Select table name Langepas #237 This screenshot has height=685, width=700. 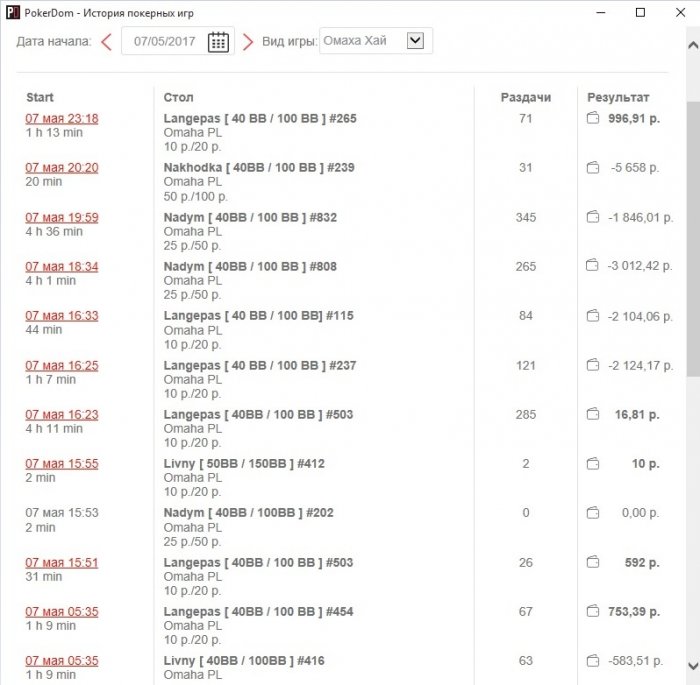[x=260, y=366]
